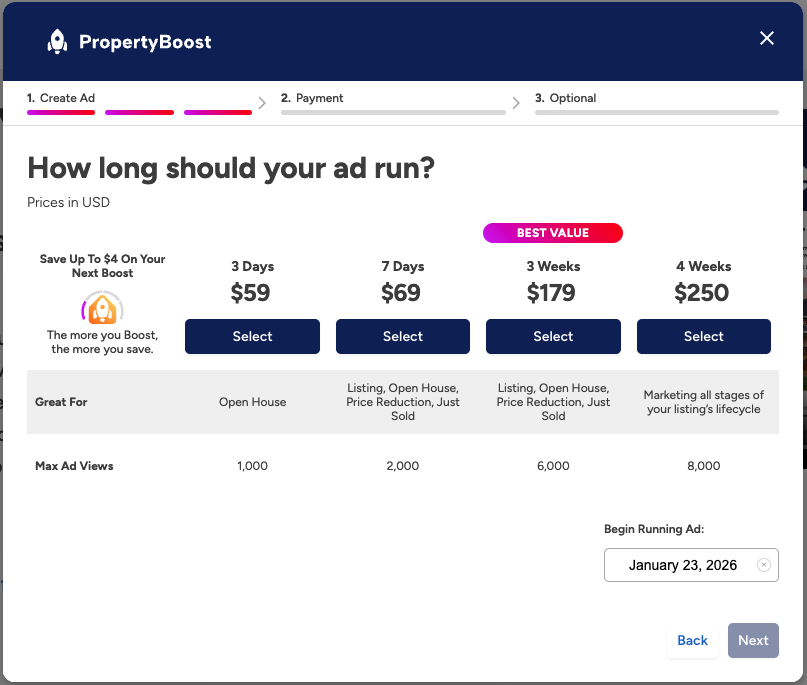Click the gray Payment progress bar

(x=392, y=113)
